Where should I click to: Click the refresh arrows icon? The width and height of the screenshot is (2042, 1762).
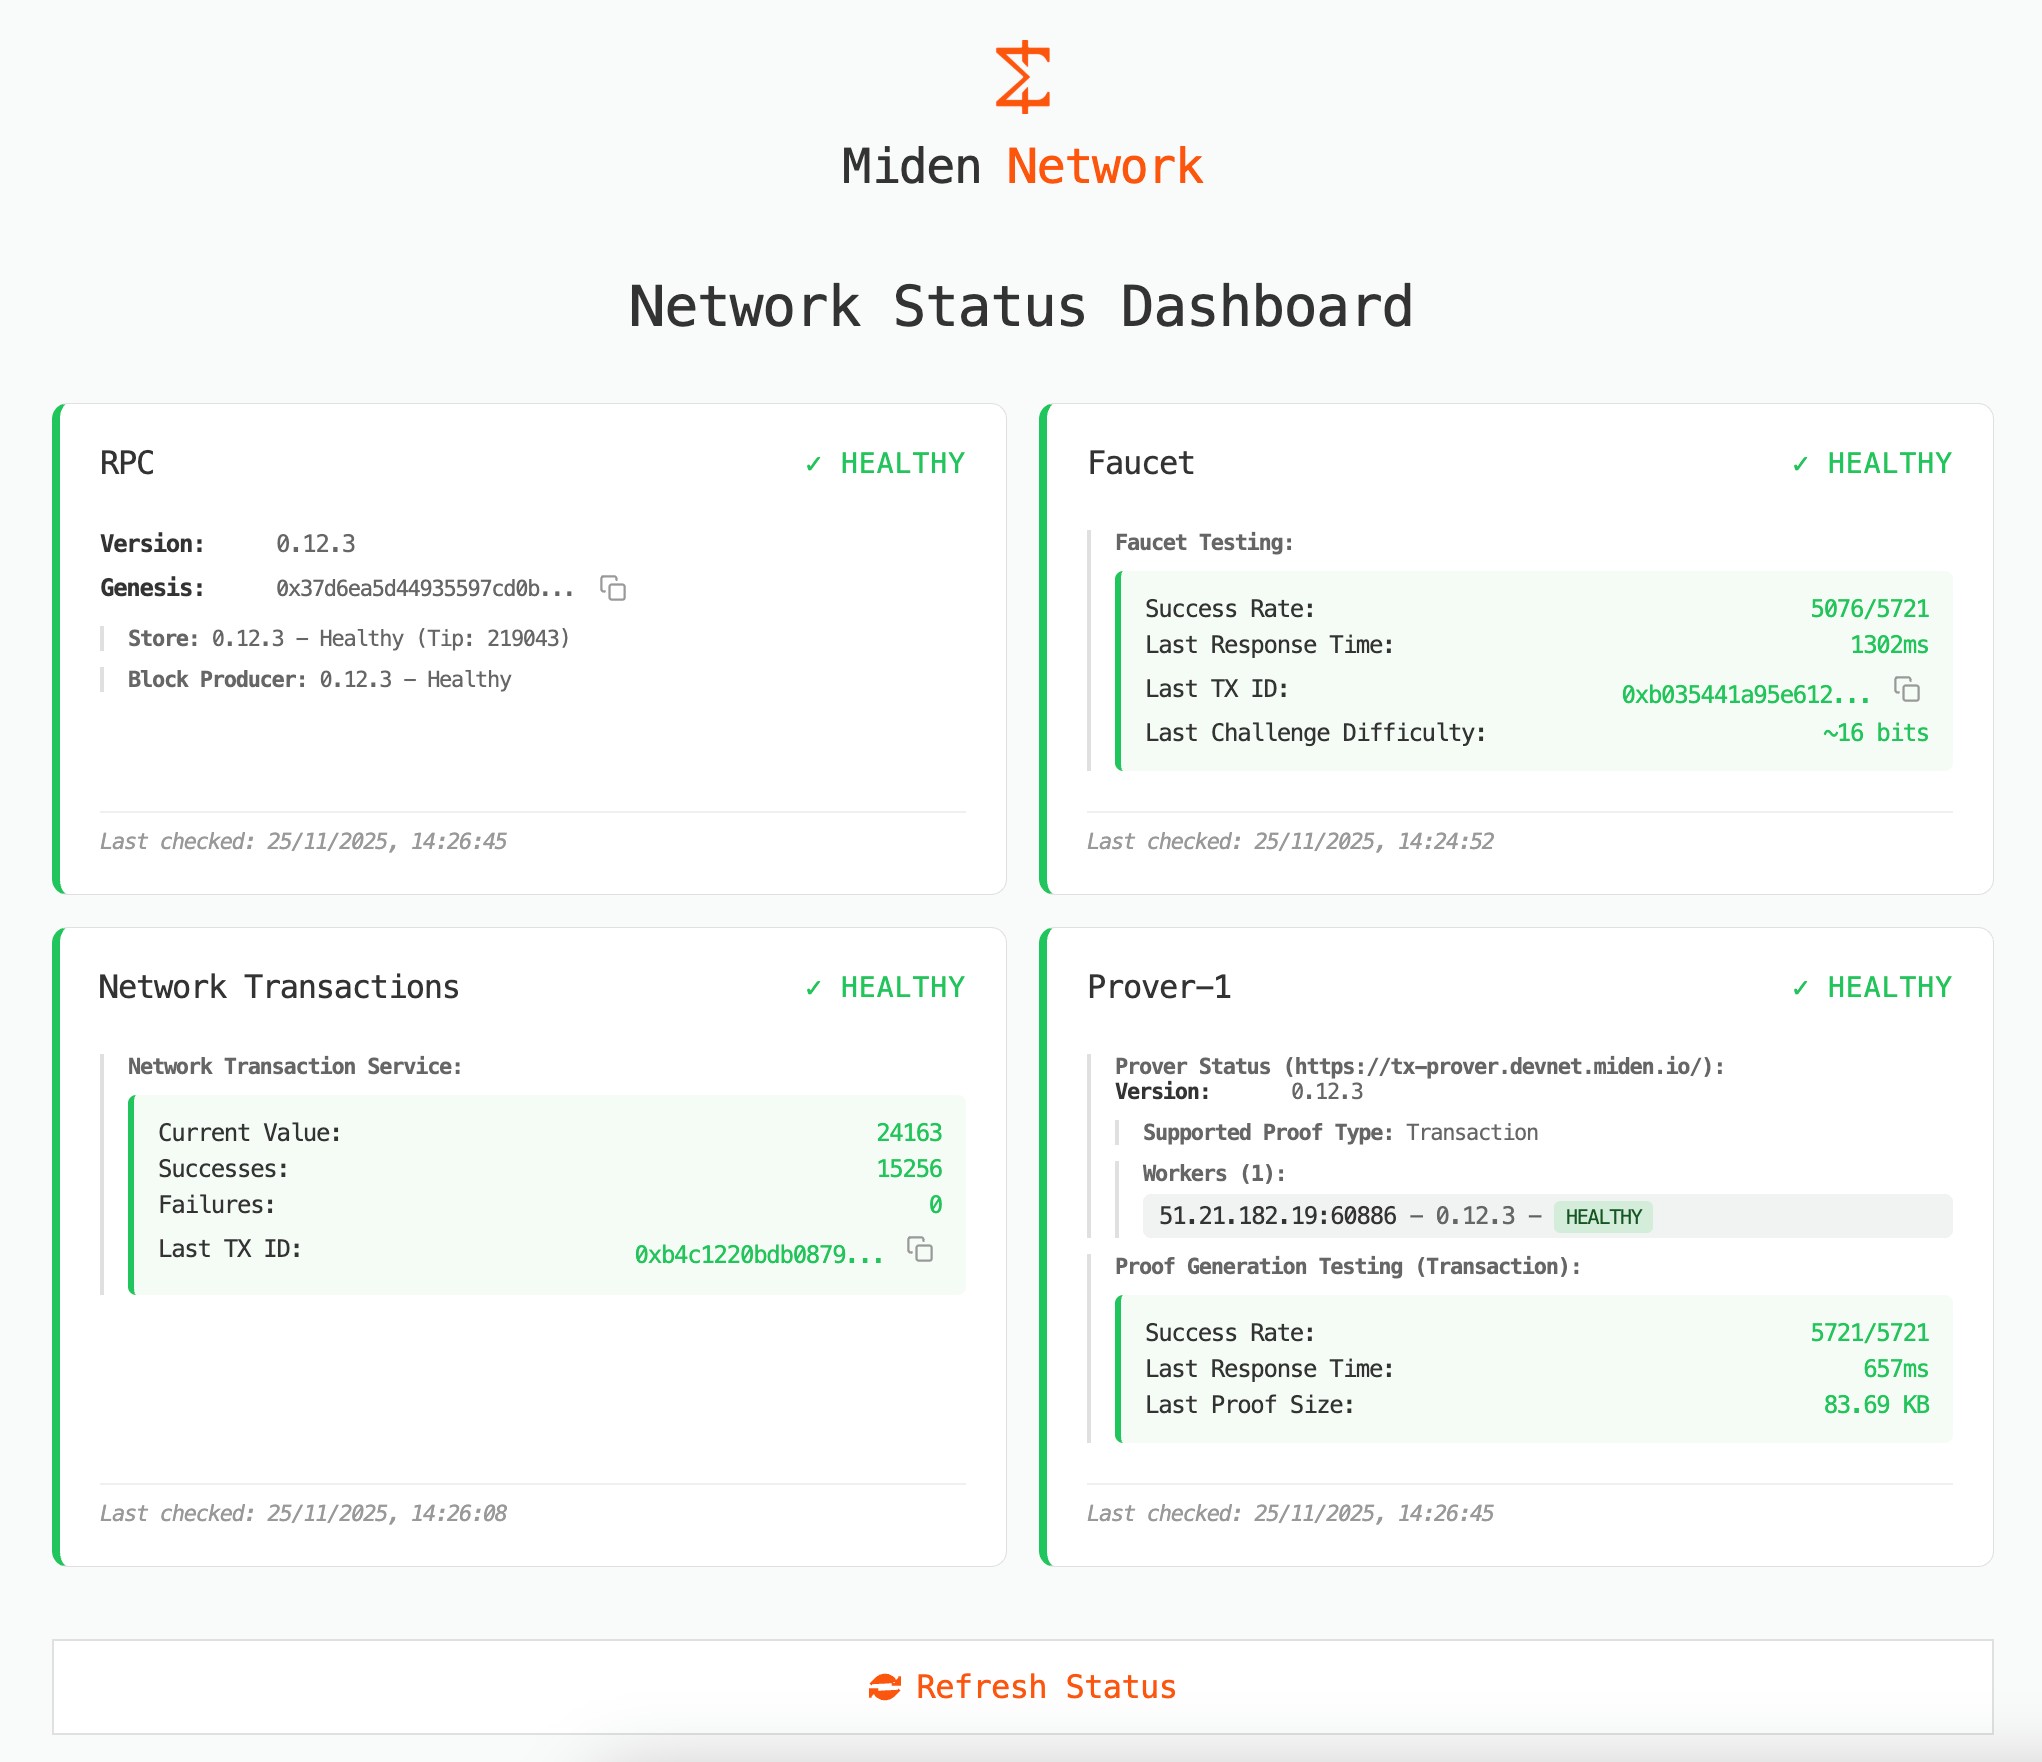(885, 1687)
